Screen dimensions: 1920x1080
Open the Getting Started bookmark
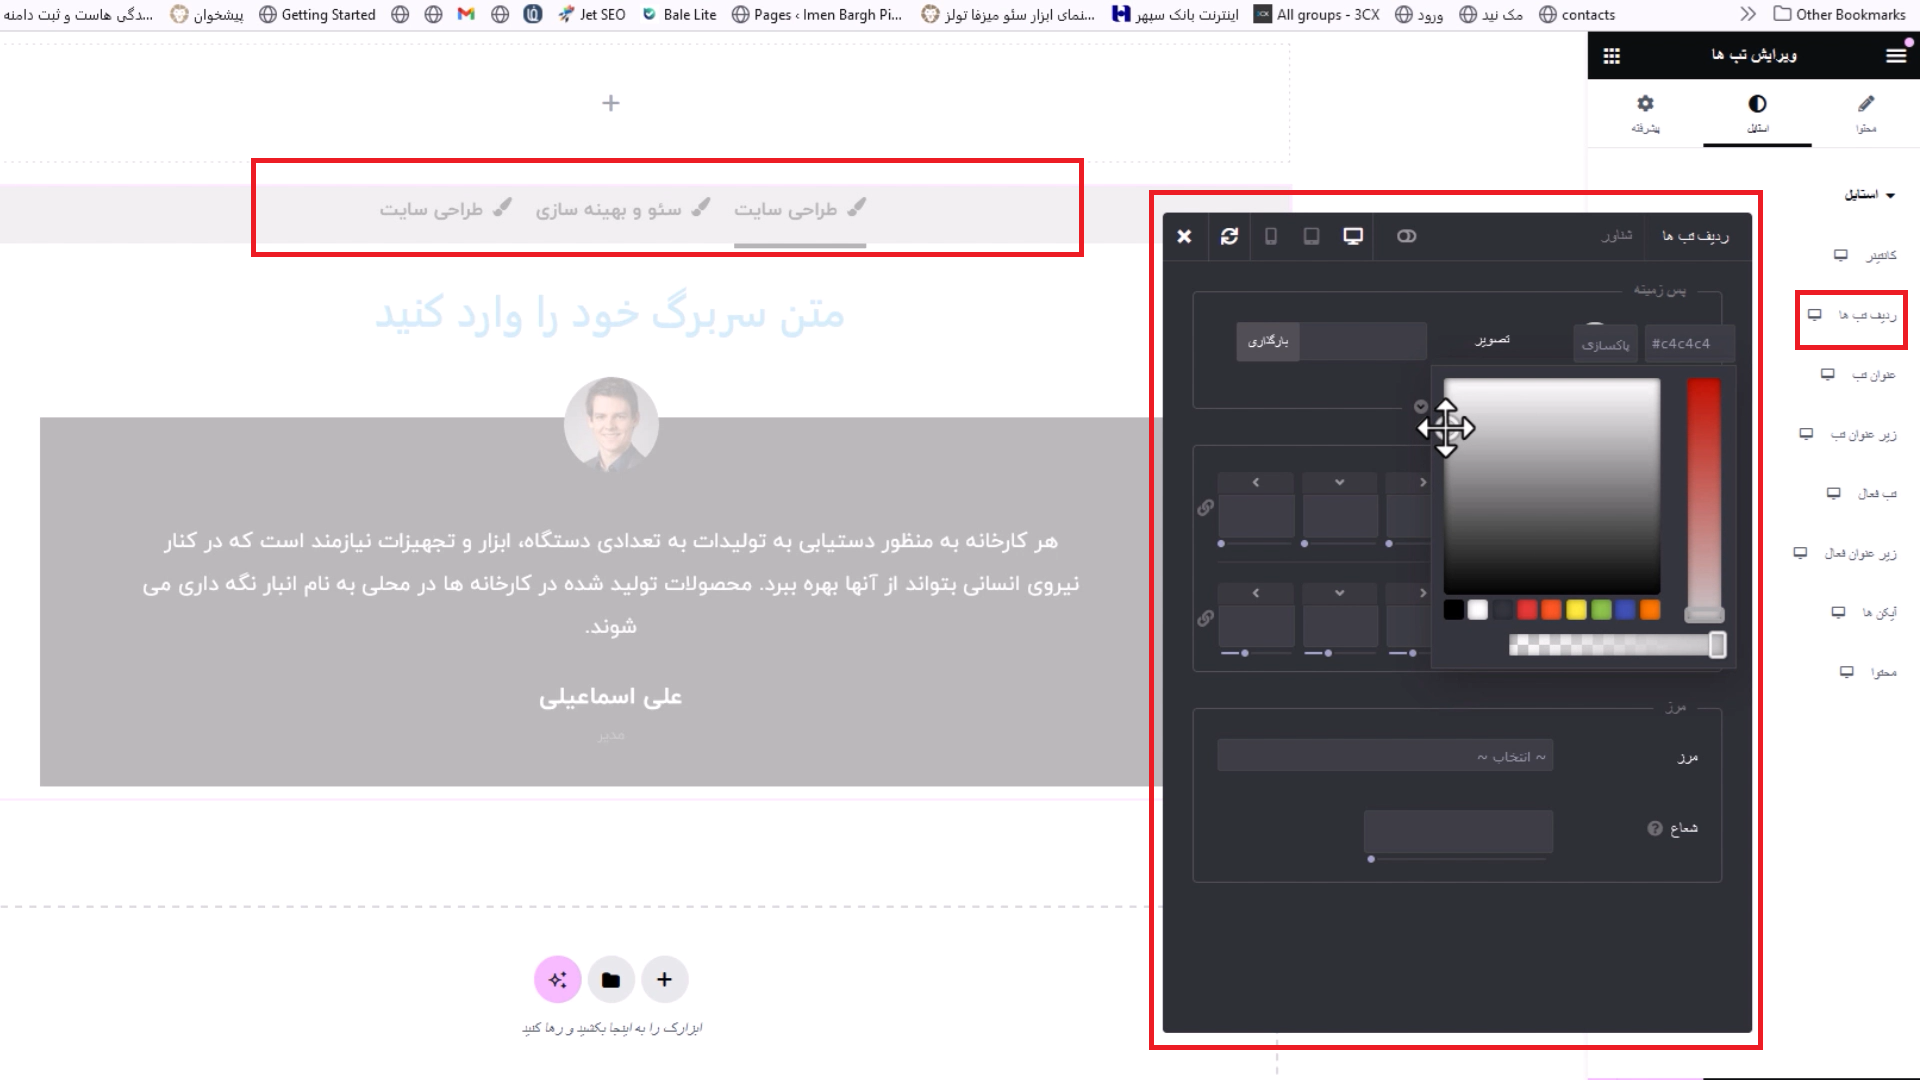[x=317, y=14]
